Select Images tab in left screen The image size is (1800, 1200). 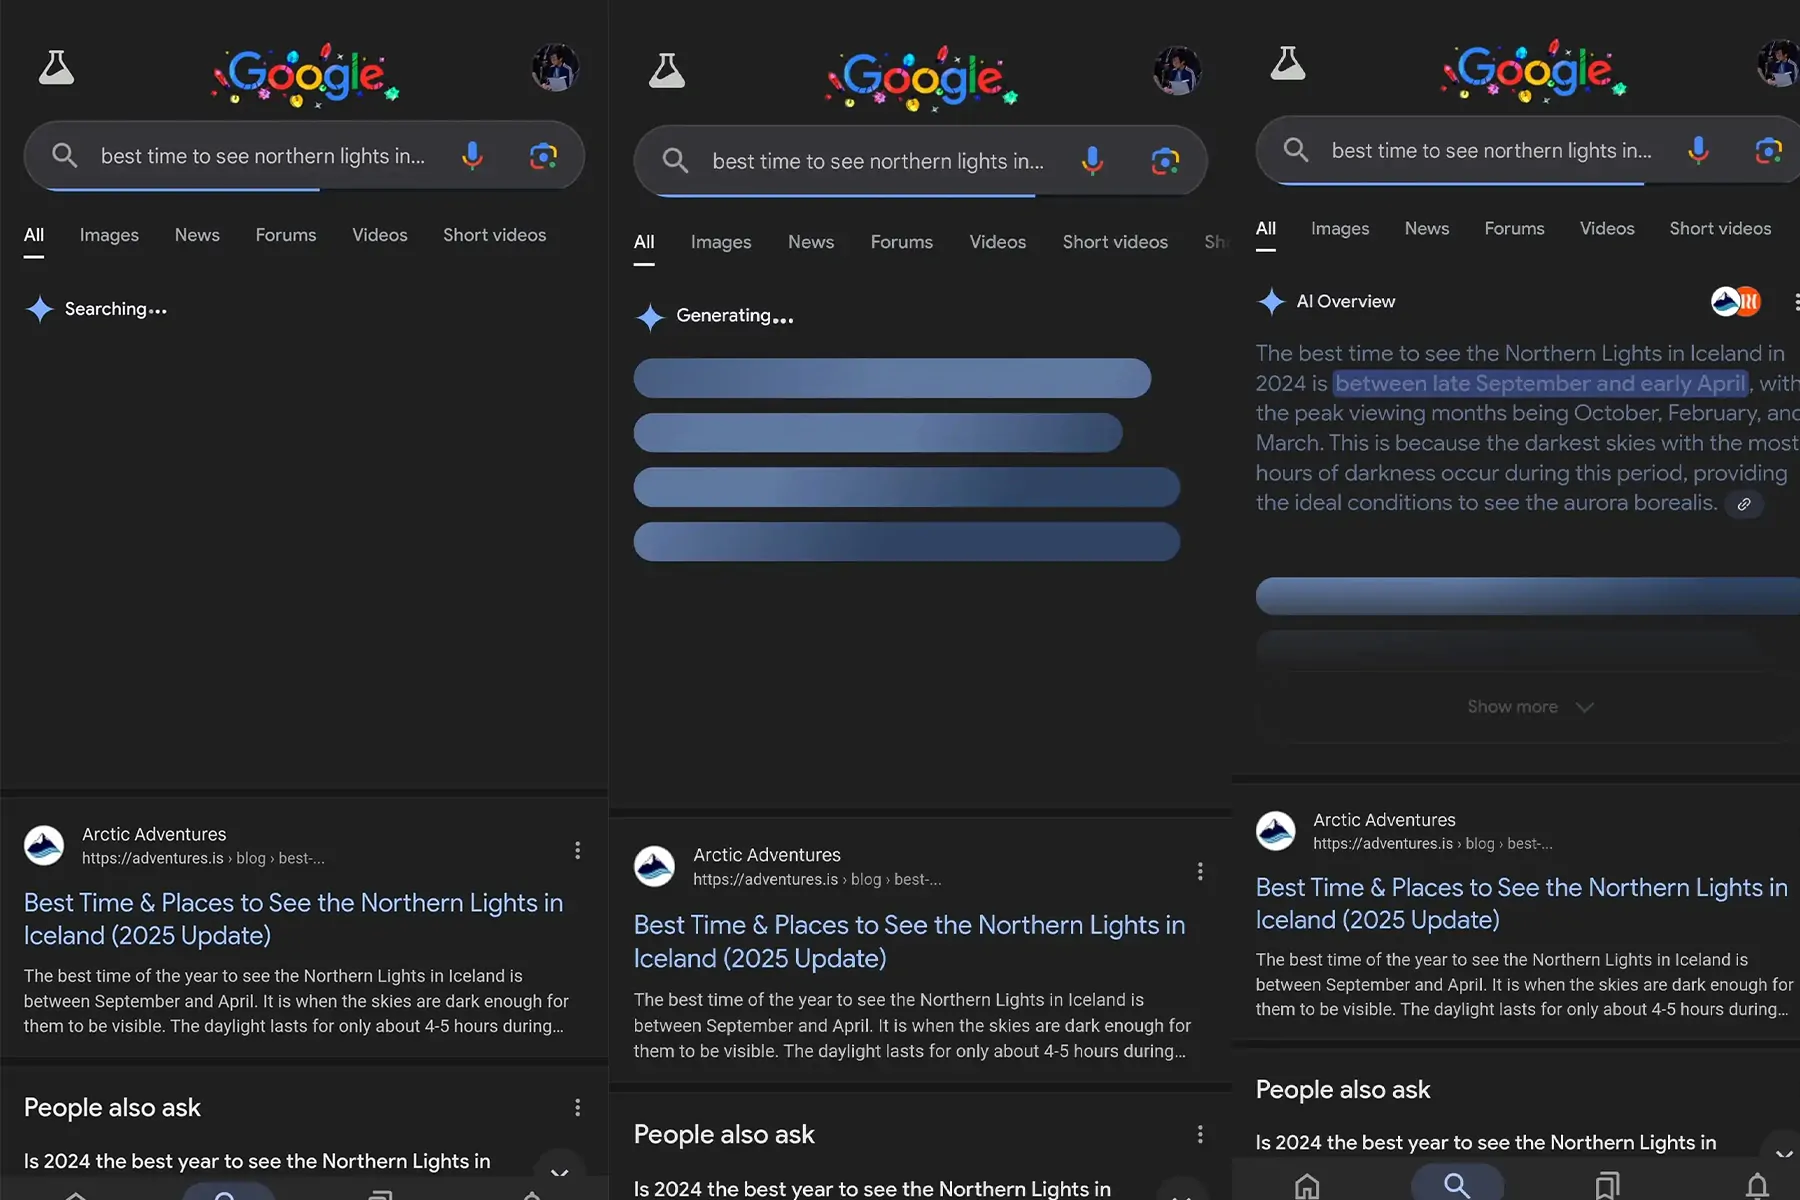tap(109, 235)
